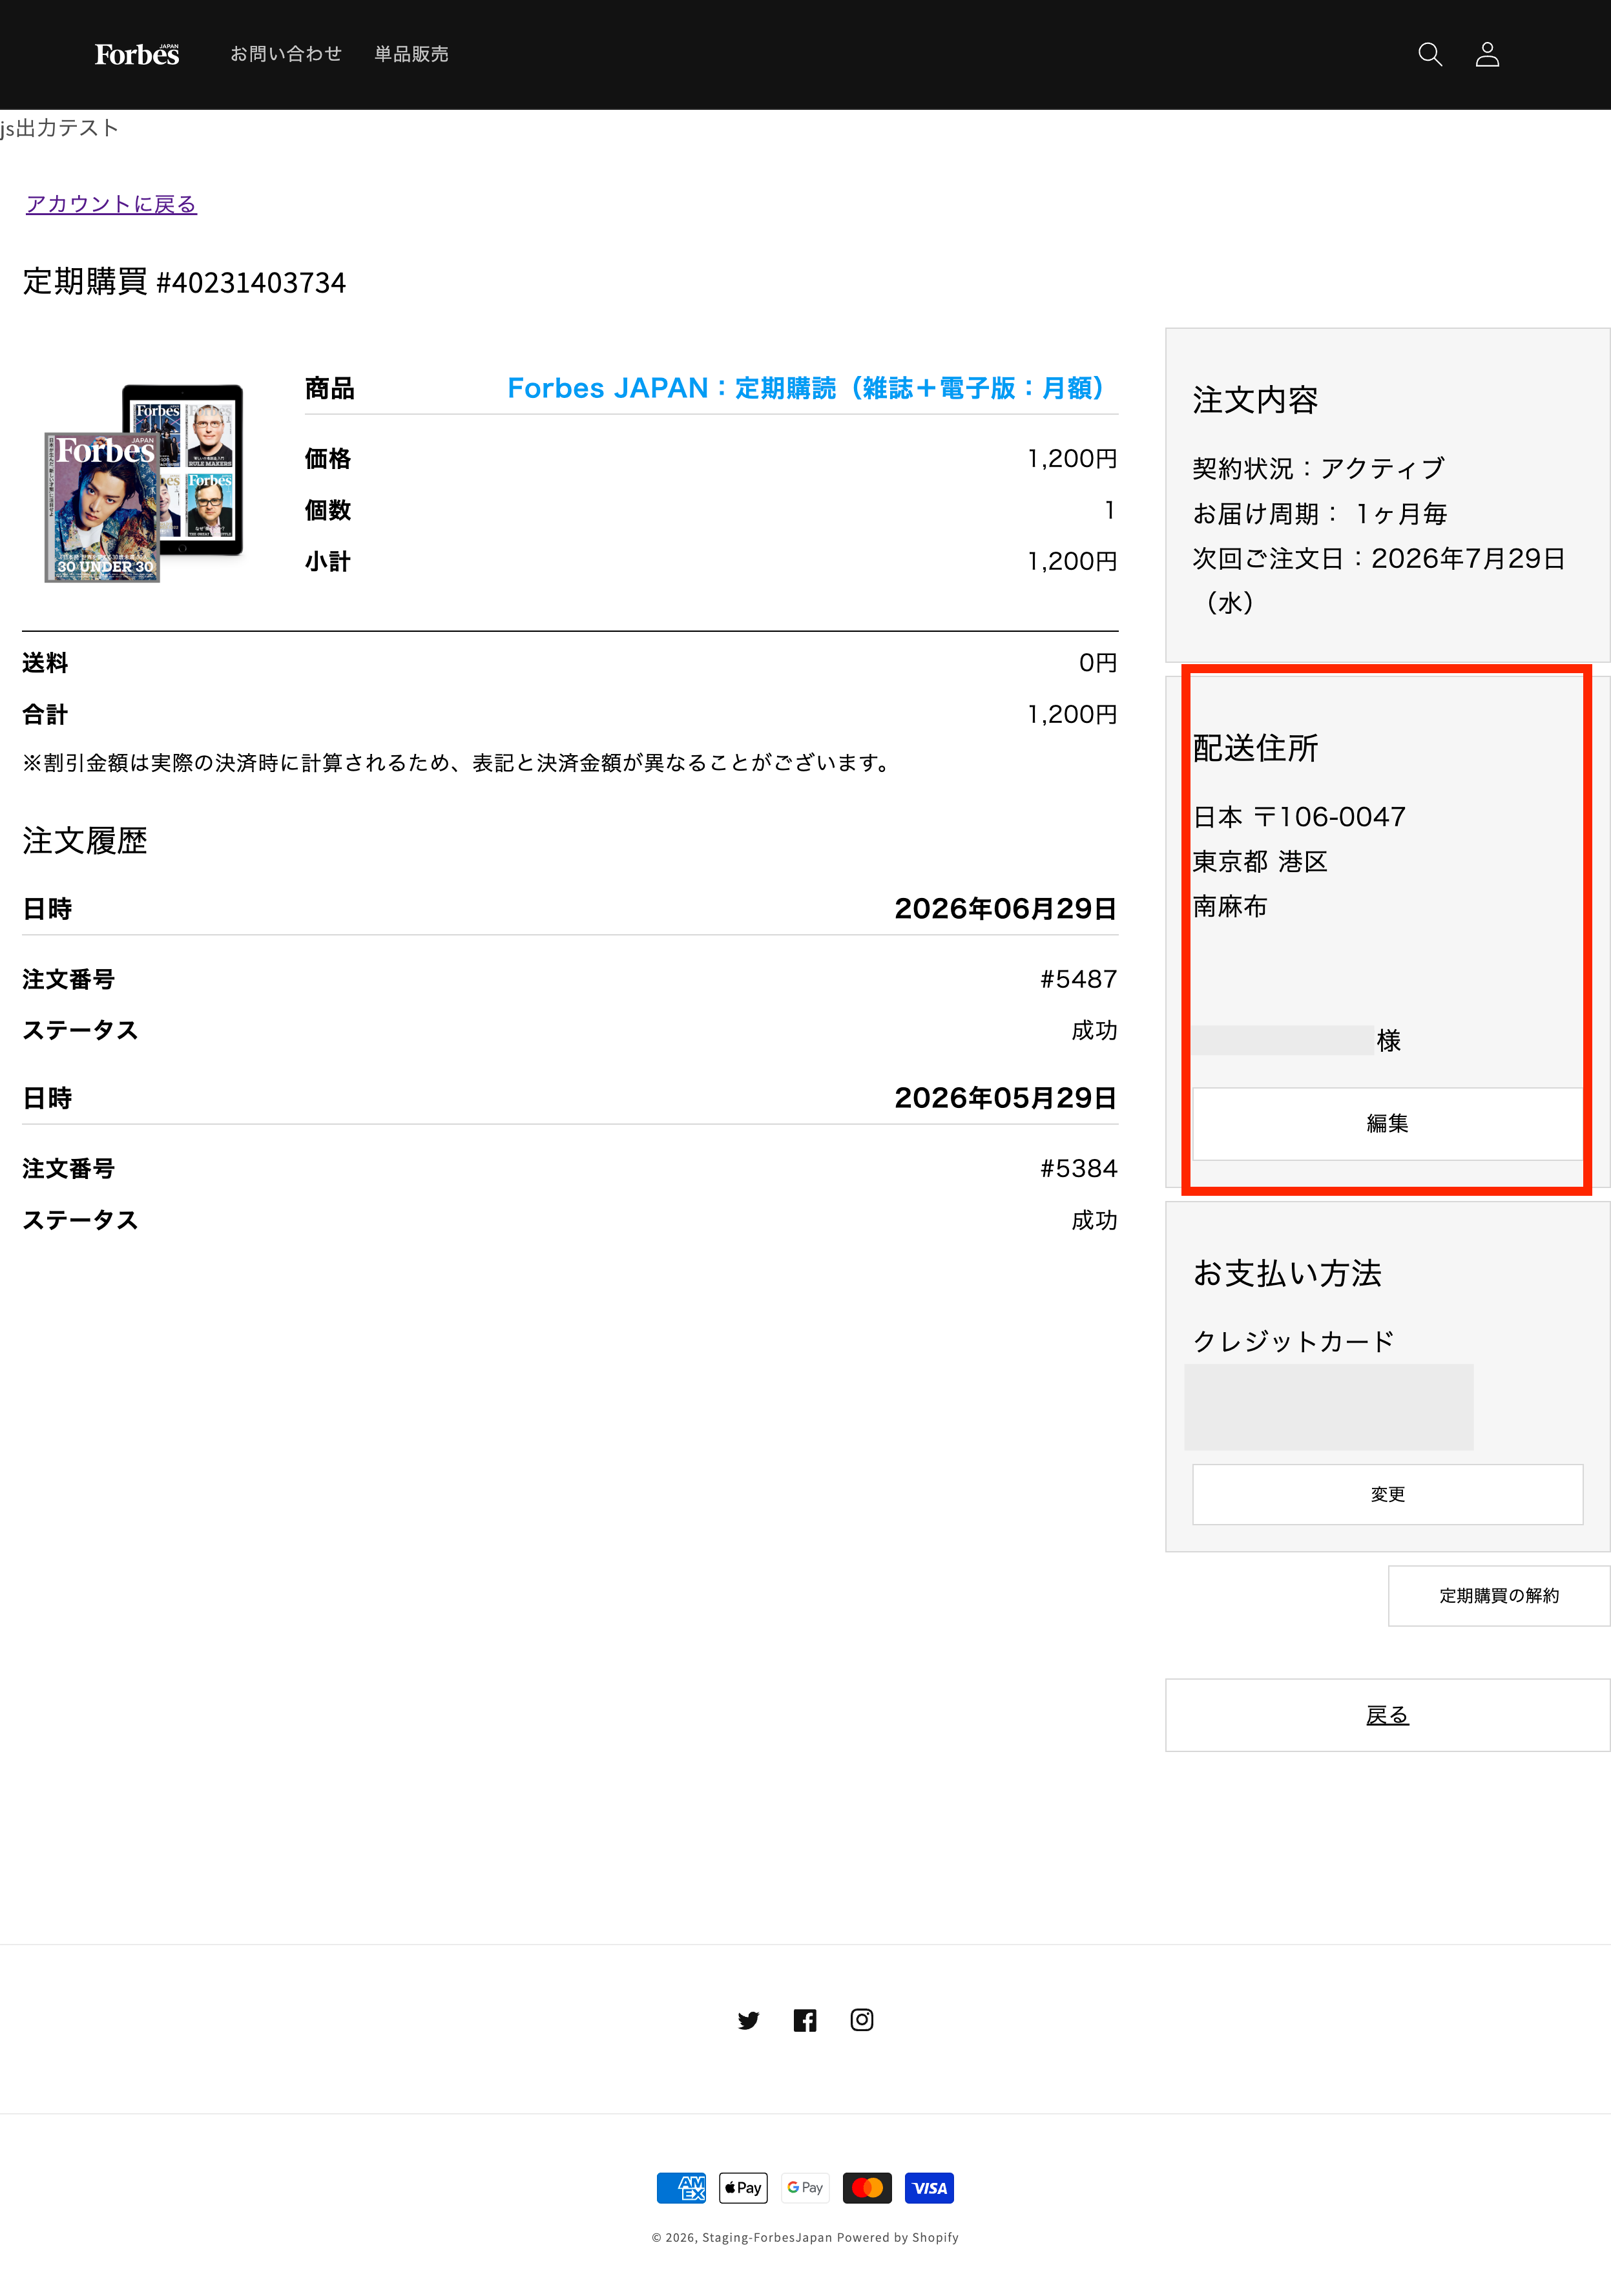The width and height of the screenshot is (1611, 2296).
Task: Open the search icon in header
Action: (x=1430, y=54)
